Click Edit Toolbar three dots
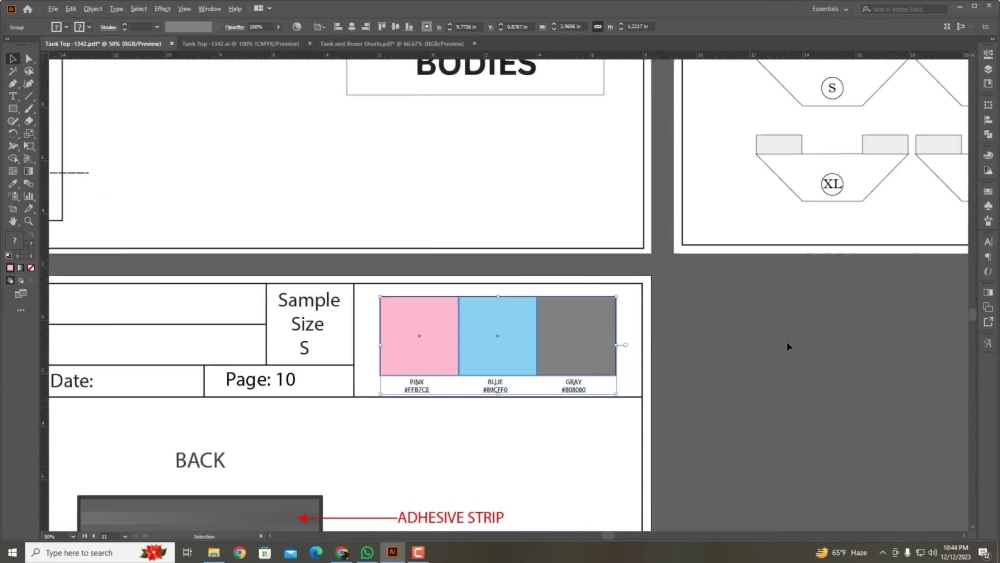1000x563 pixels. pyautogui.click(x=21, y=310)
